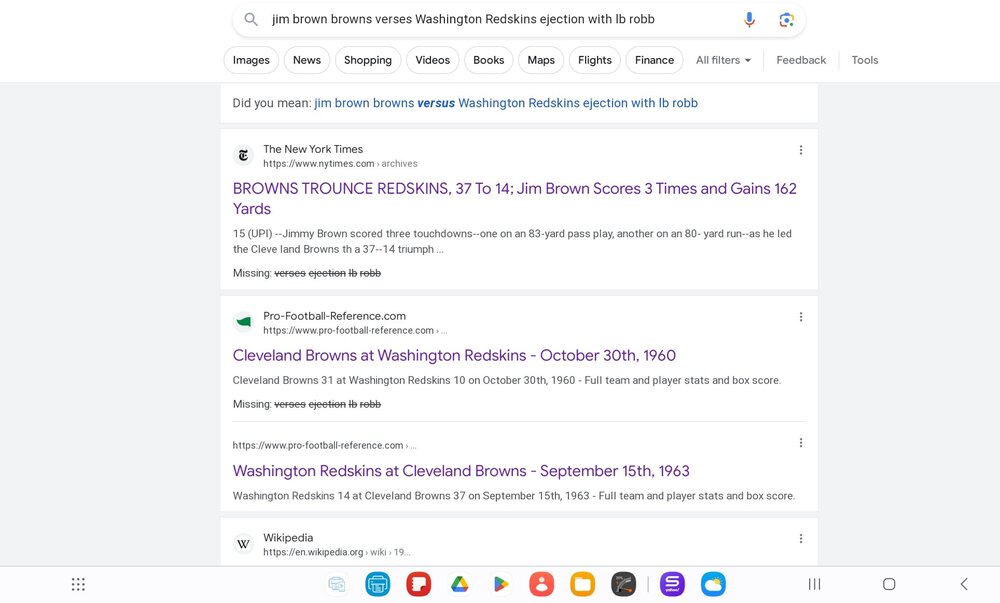The height and width of the screenshot is (603, 1000).
Task: Switch to News results tab
Action: pyautogui.click(x=307, y=60)
